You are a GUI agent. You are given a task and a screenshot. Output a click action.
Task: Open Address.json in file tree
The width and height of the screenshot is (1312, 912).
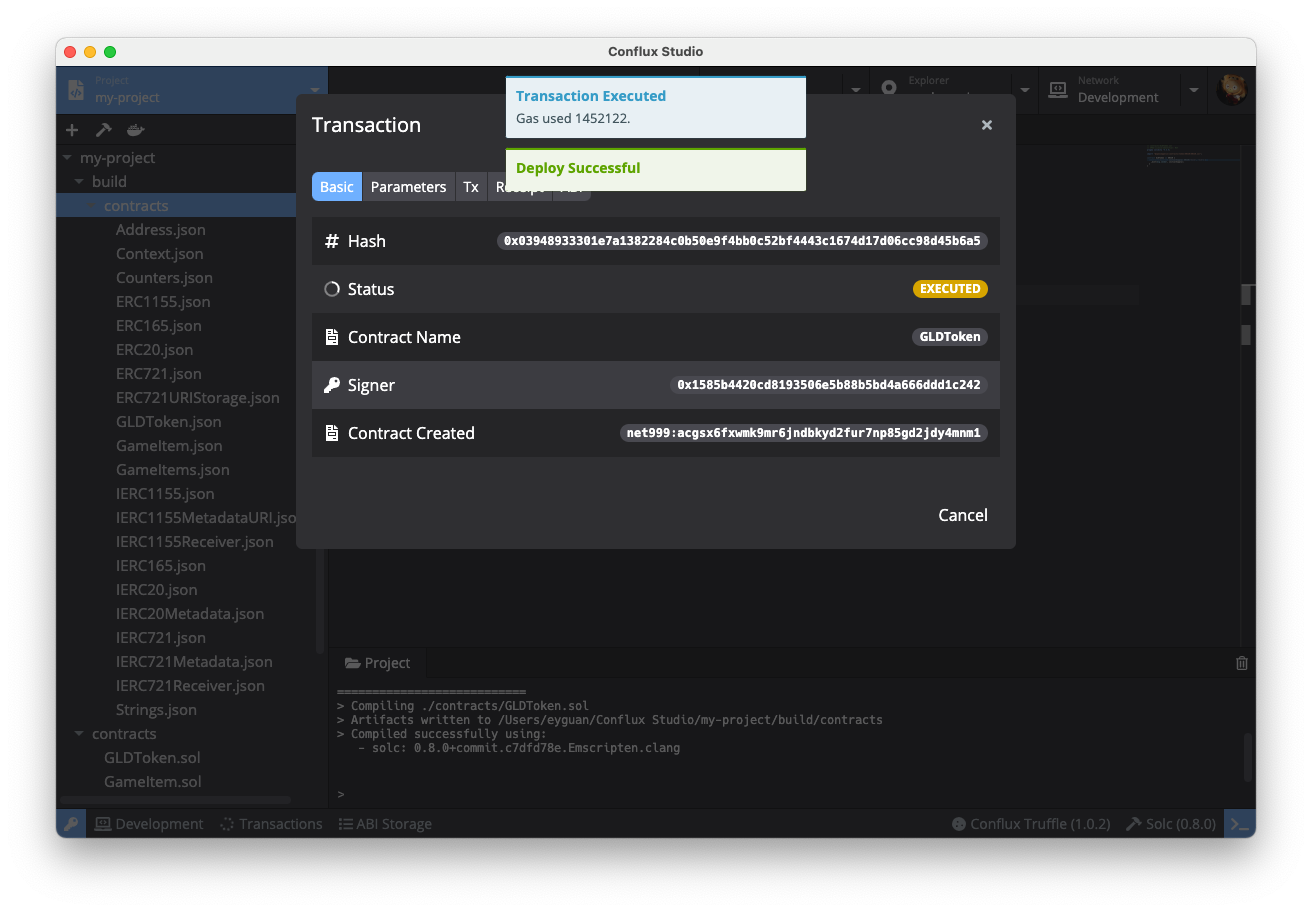pyautogui.click(x=160, y=230)
